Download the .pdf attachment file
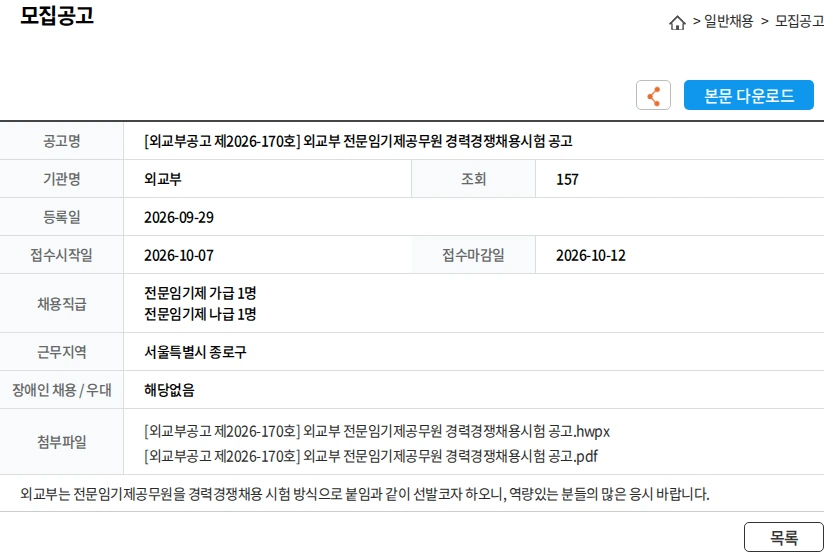Viewport: 824px width, 552px height. click(370, 455)
